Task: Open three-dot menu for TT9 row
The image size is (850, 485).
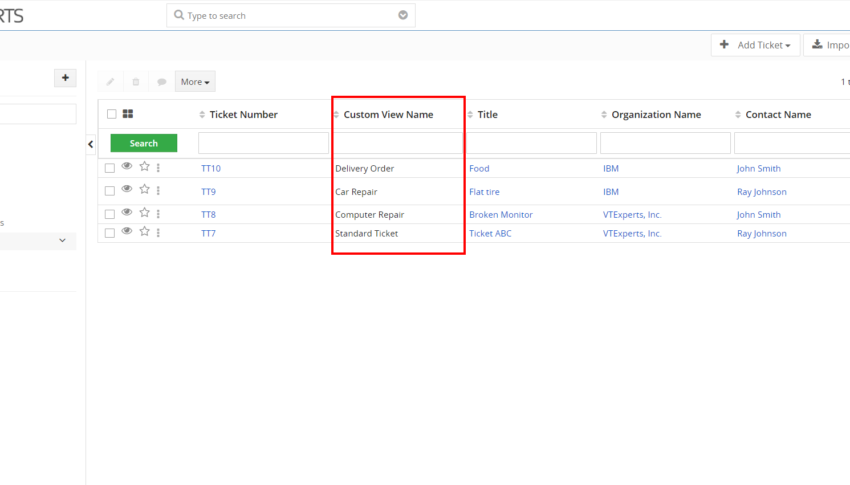Action: [158, 190]
